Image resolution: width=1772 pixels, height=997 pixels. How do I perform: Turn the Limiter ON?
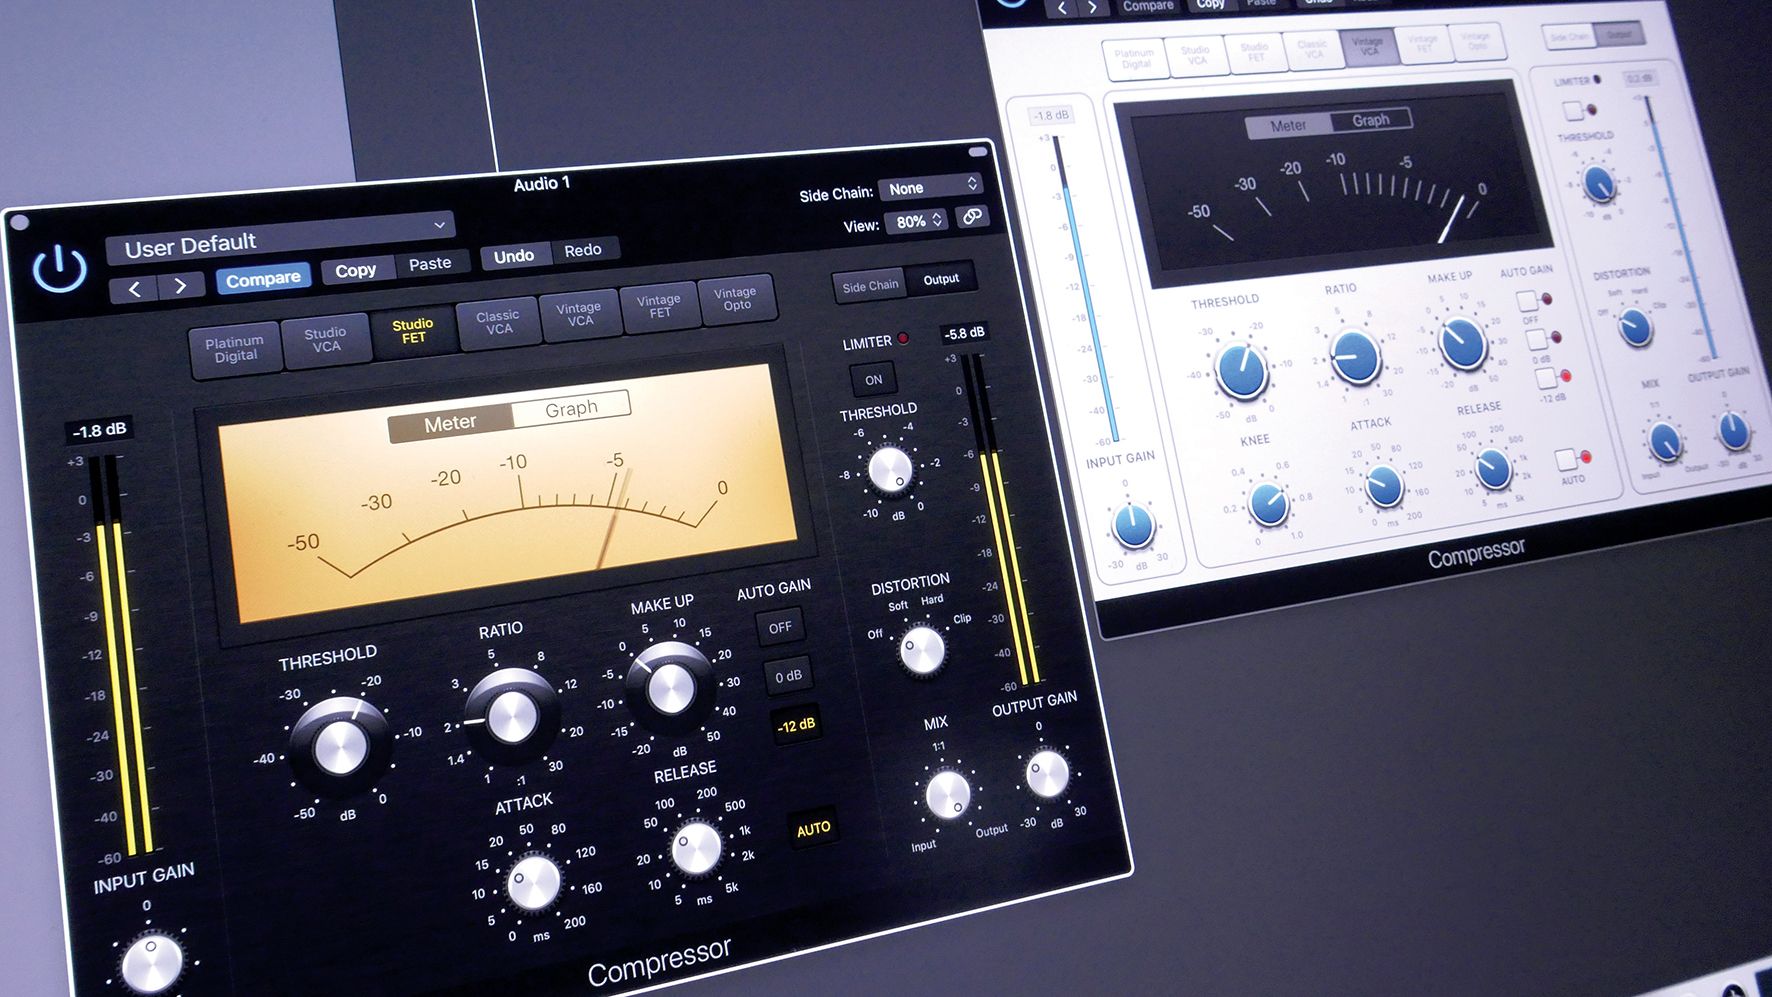click(x=872, y=379)
